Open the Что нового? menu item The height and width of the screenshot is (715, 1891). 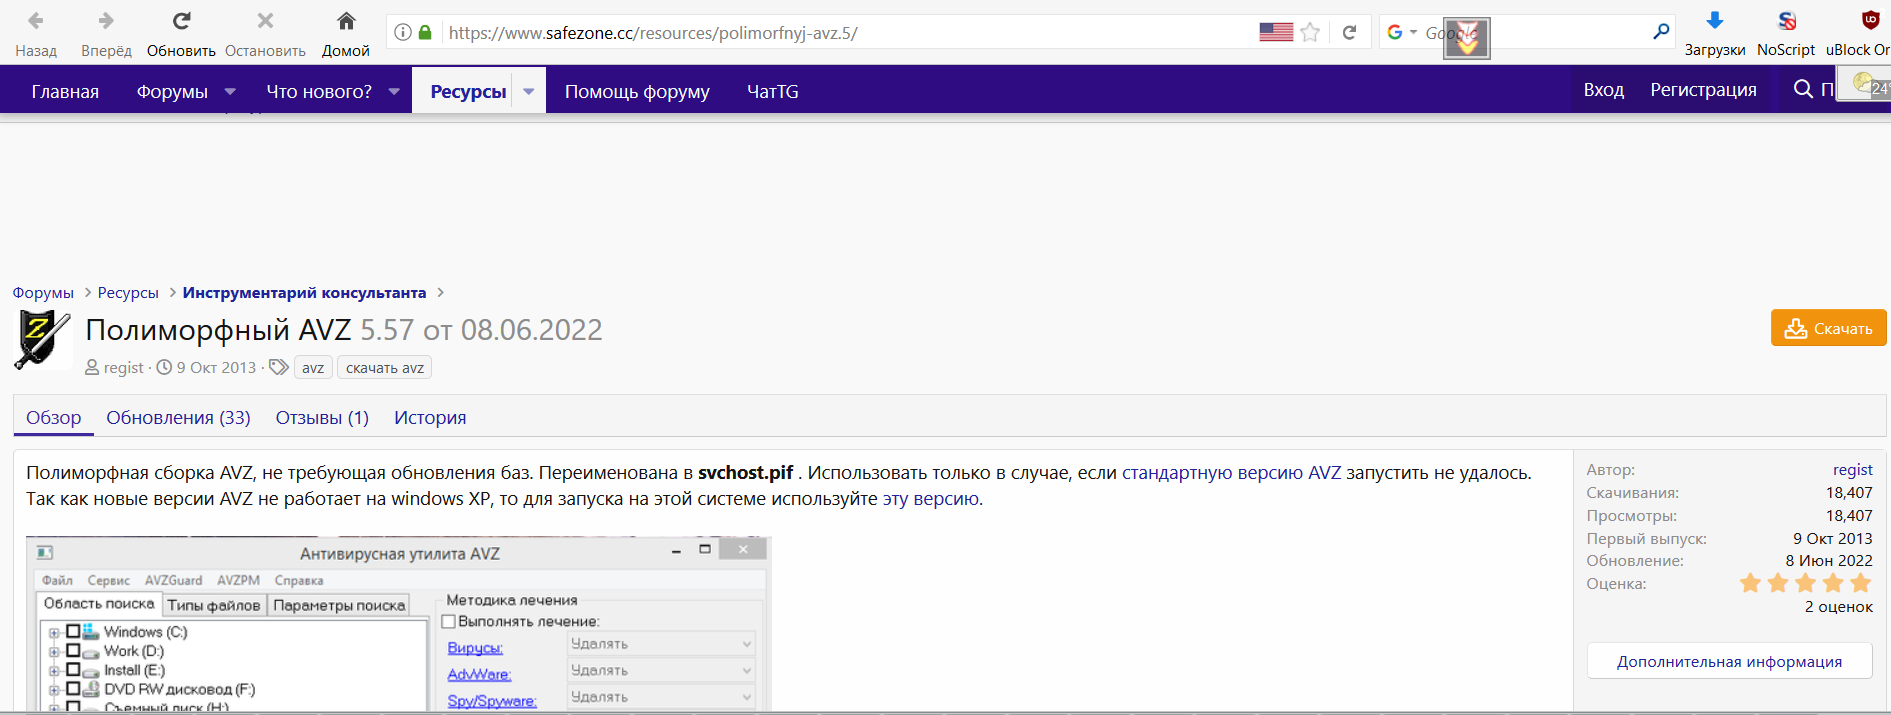click(319, 91)
